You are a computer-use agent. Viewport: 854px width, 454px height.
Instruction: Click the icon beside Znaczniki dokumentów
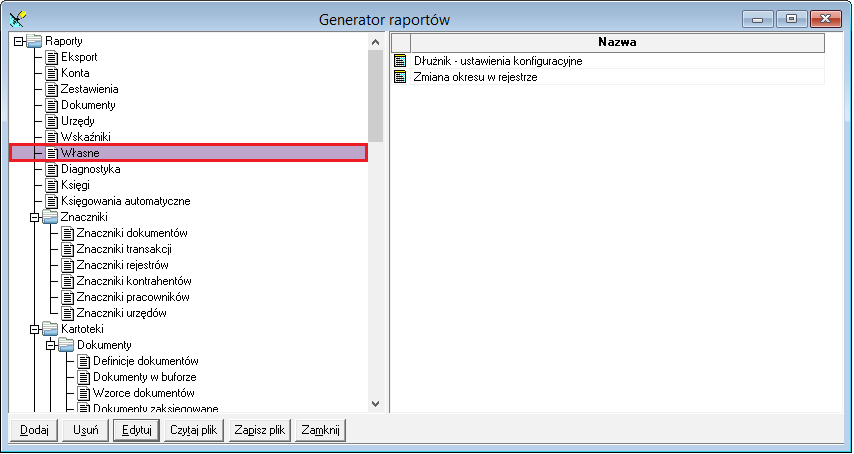coord(67,234)
